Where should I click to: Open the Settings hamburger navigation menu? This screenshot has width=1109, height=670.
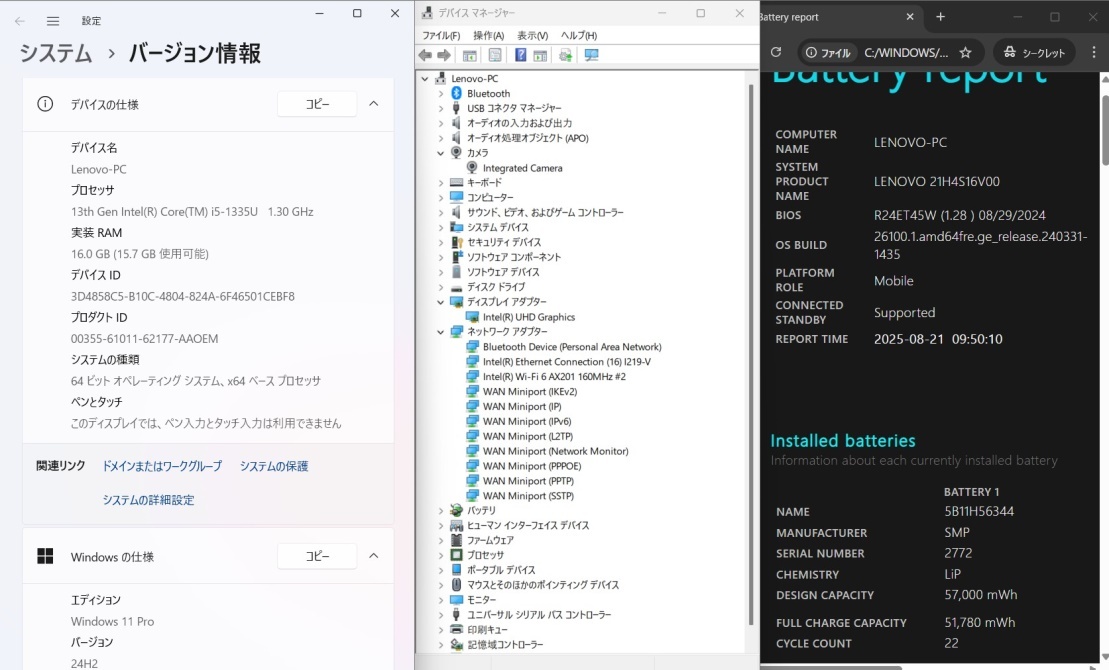(x=53, y=21)
